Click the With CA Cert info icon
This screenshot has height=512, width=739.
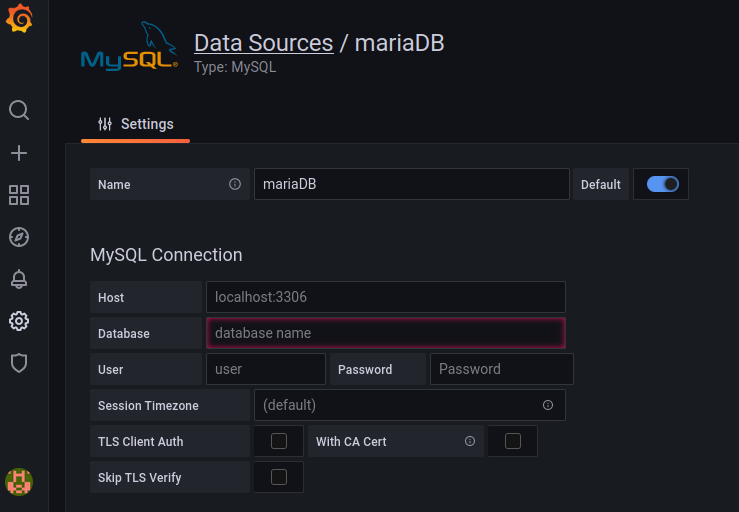(x=469, y=441)
